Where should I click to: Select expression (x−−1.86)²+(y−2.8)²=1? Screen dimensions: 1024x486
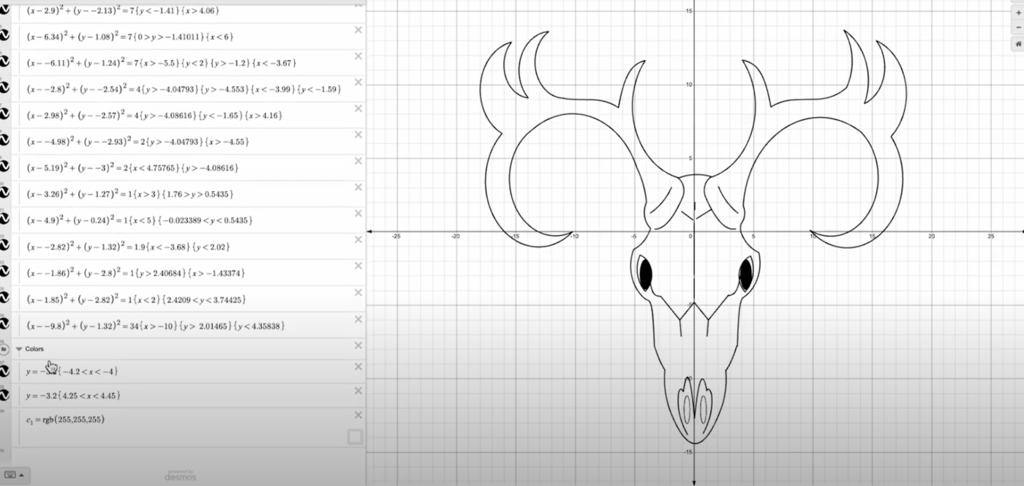tap(136, 273)
